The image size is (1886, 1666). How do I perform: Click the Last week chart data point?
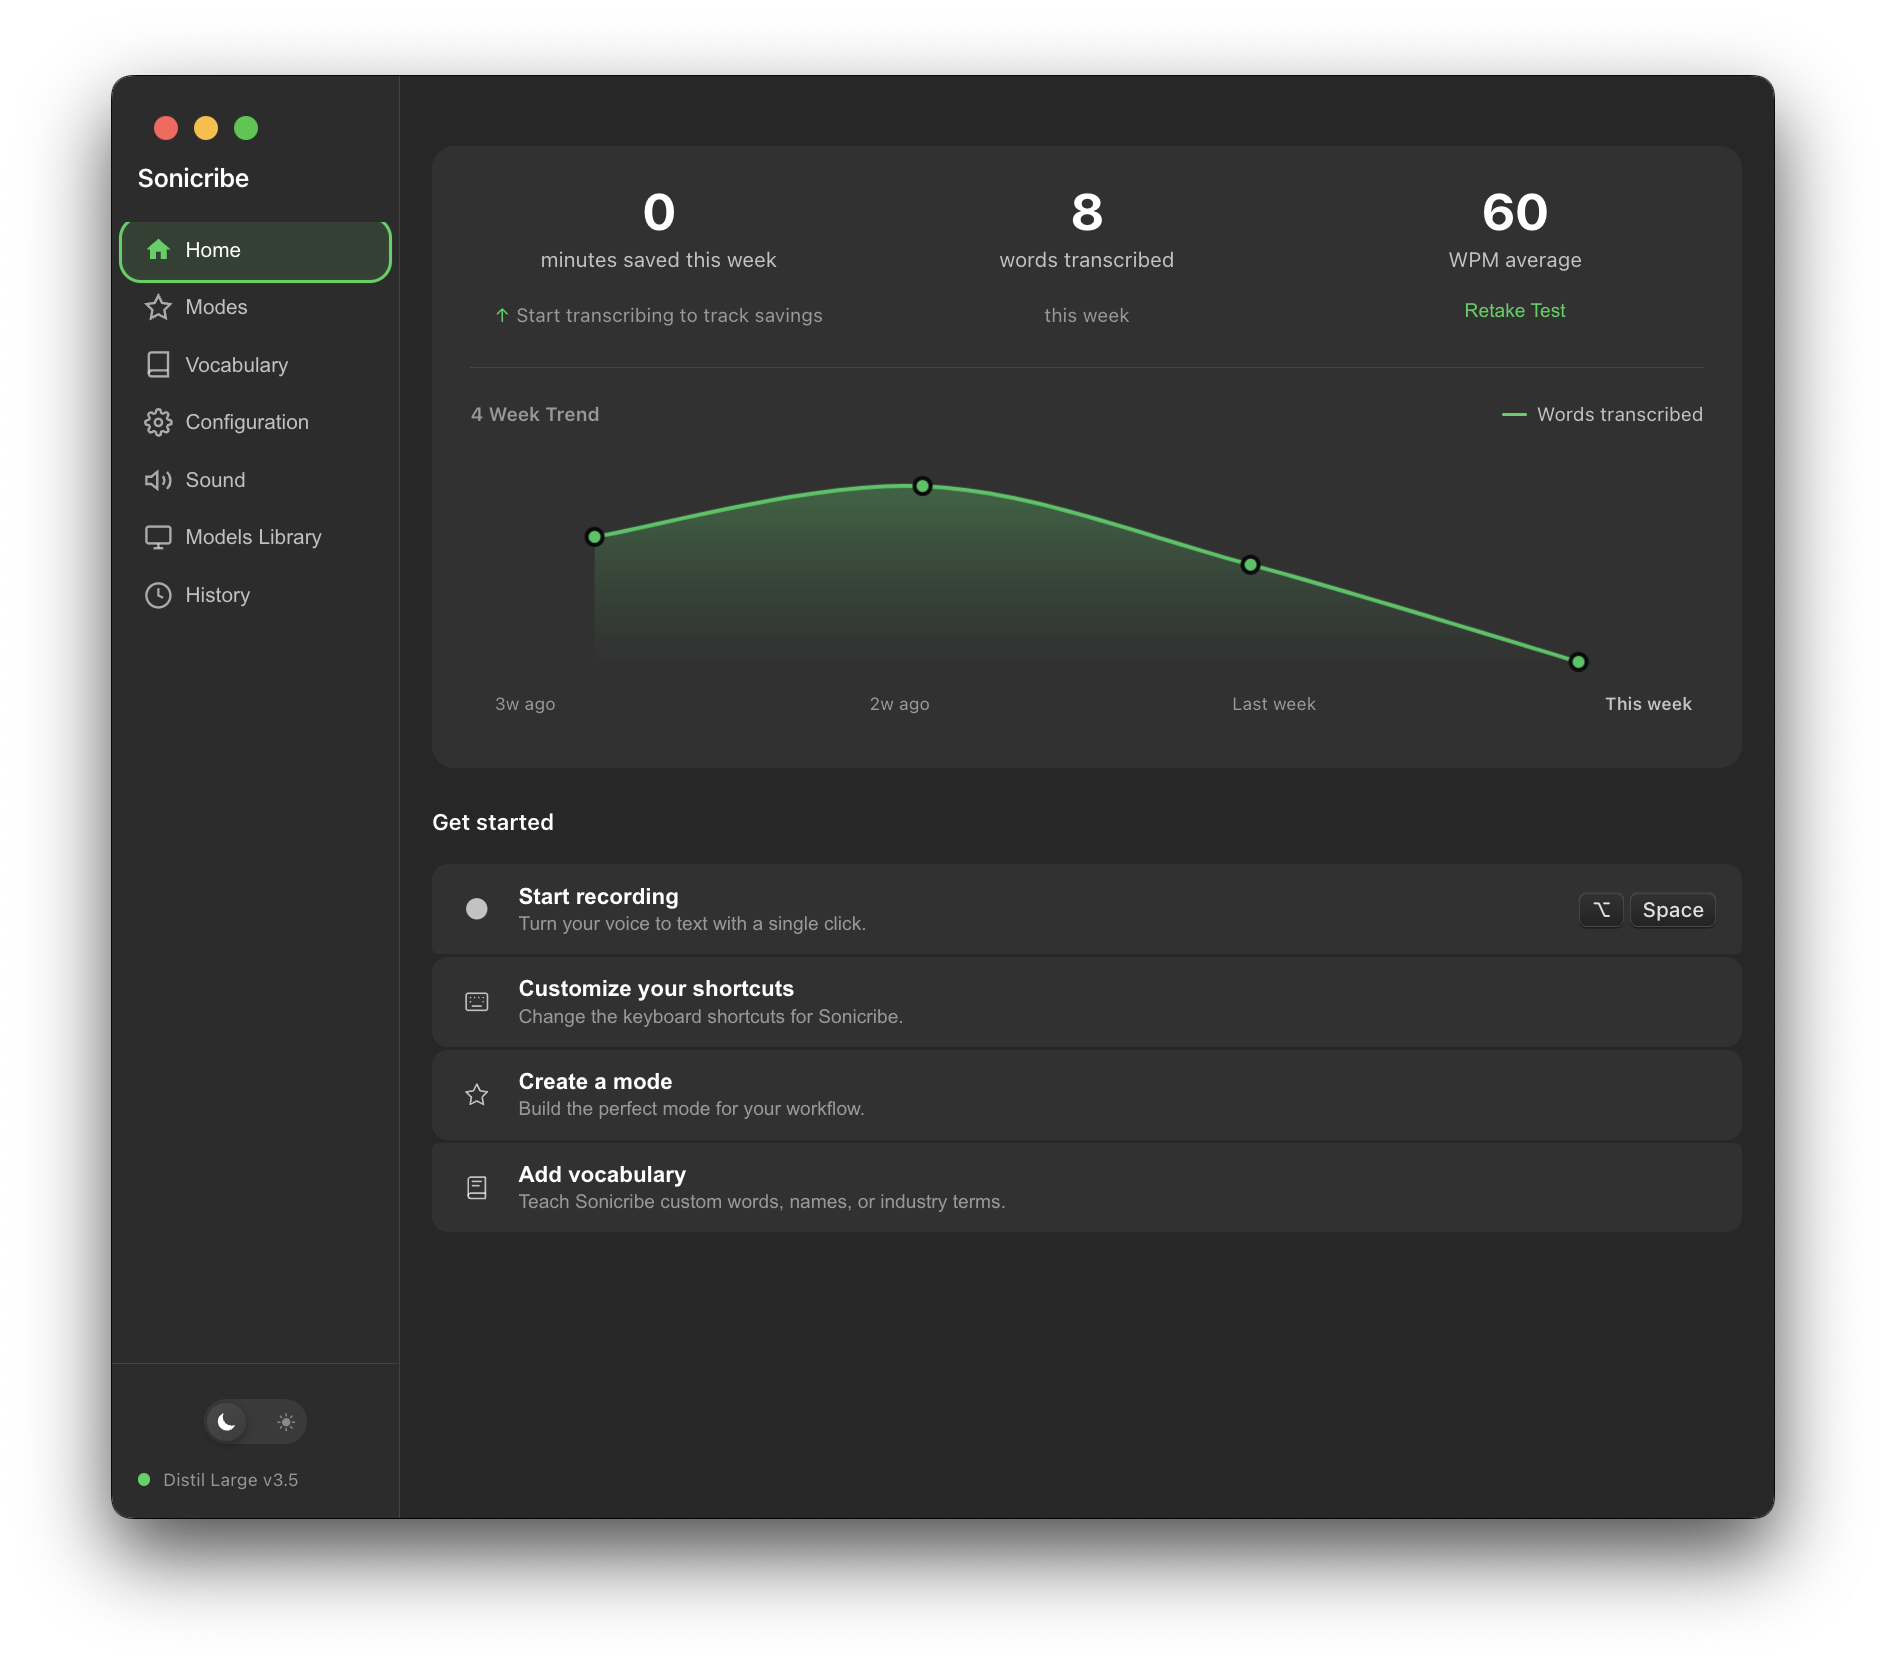click(1250, 565)
